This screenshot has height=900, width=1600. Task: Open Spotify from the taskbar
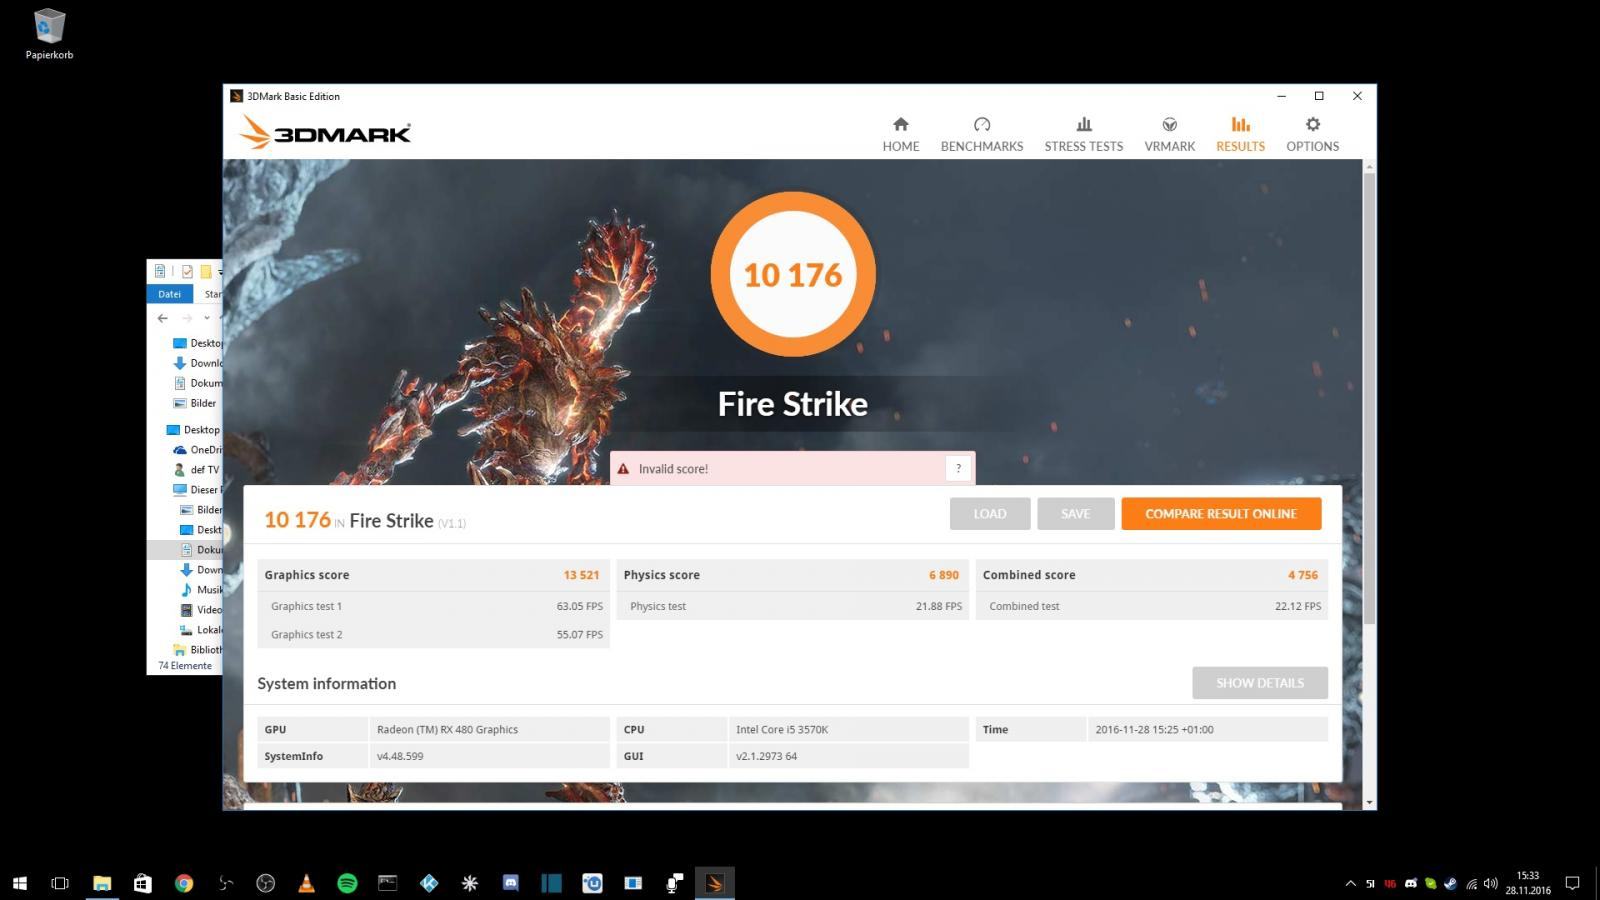(347, 883)
